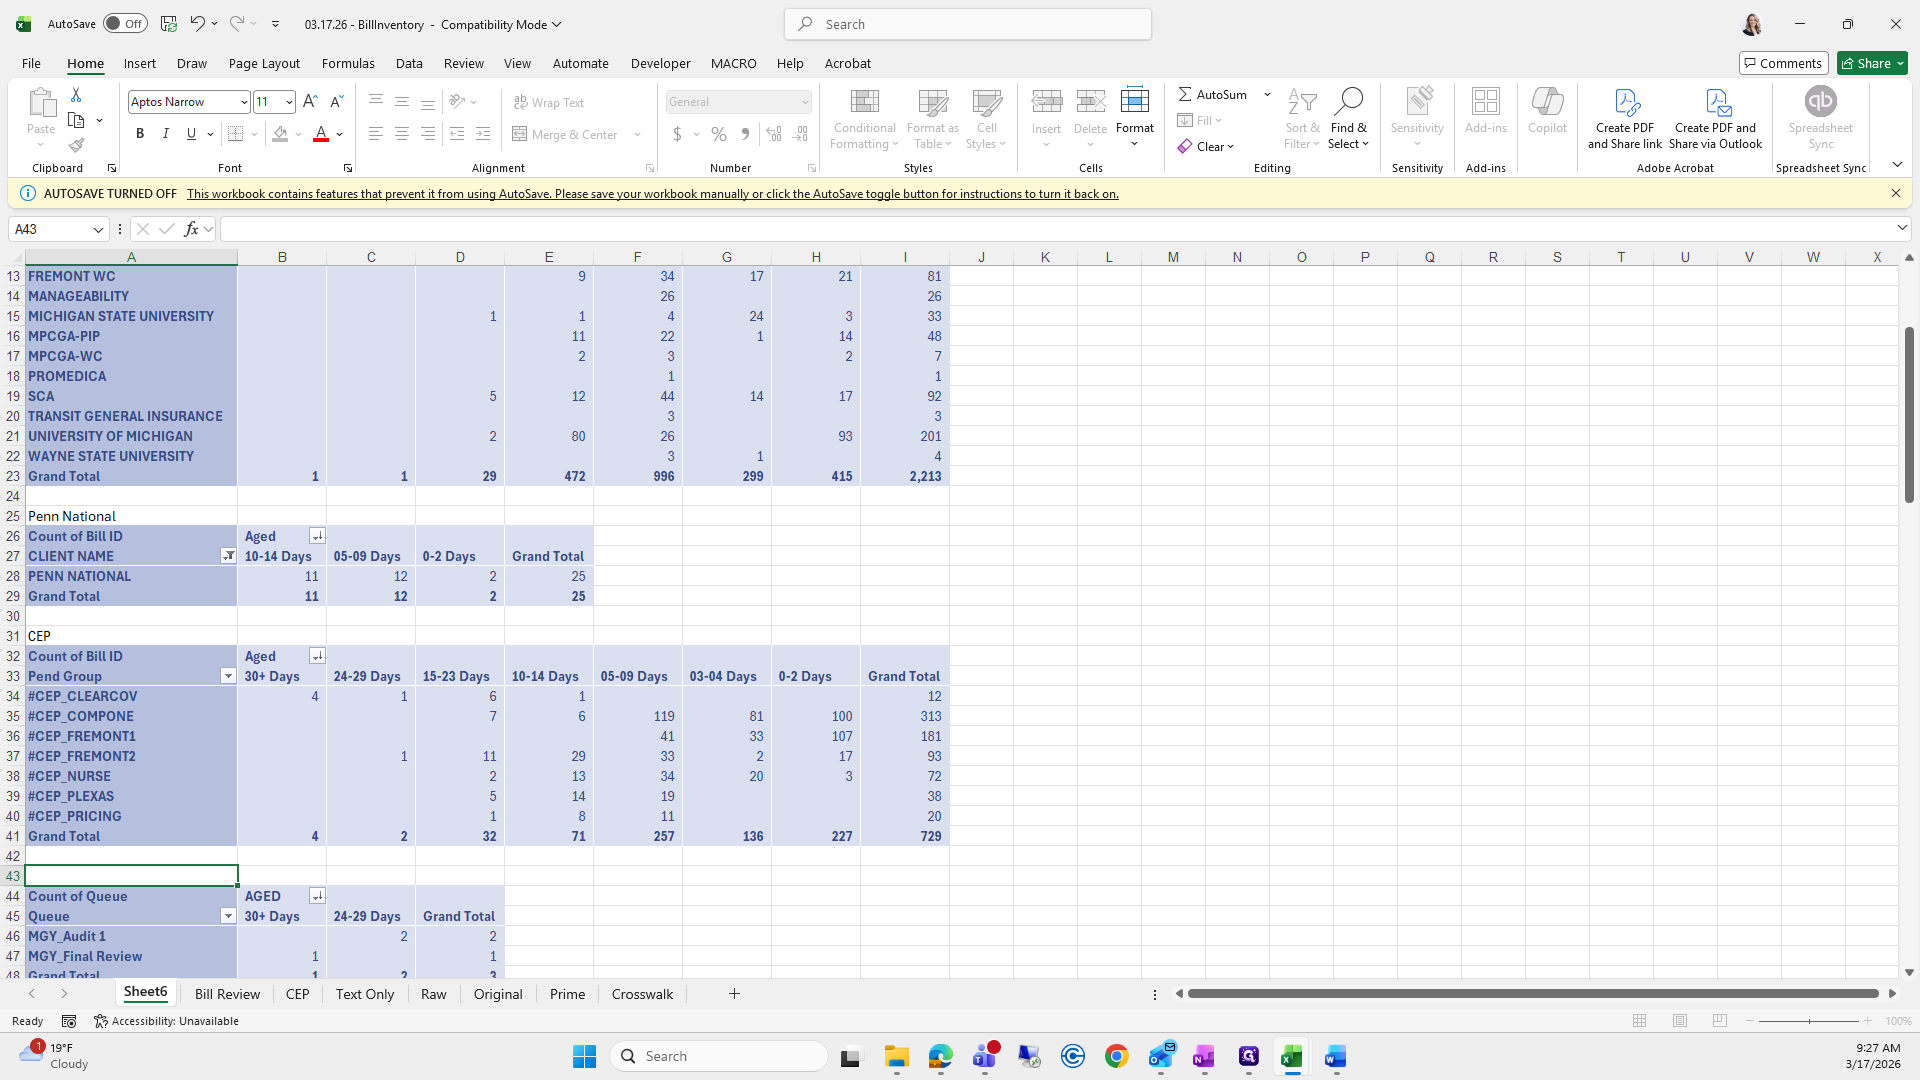Click the Merge & Center icon
This screenshot has width=1920, height=1080.
(x=520, y=134)
